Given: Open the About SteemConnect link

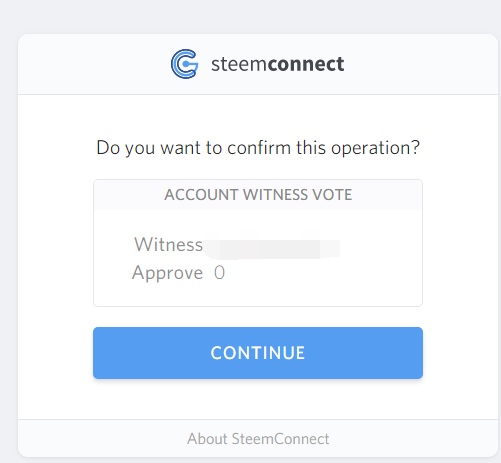Looking at the screenshot, I should coord(258,439).
